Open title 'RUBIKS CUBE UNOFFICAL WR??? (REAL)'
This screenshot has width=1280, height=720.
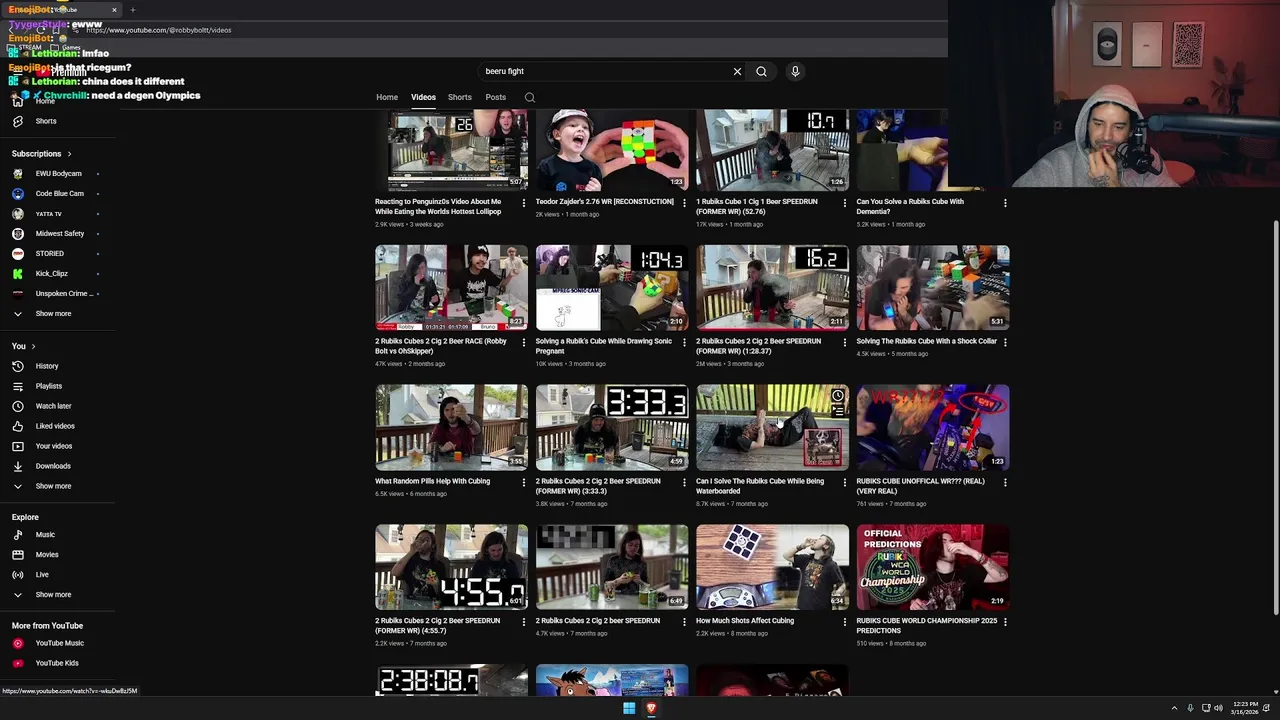click(x=920, y=486)
